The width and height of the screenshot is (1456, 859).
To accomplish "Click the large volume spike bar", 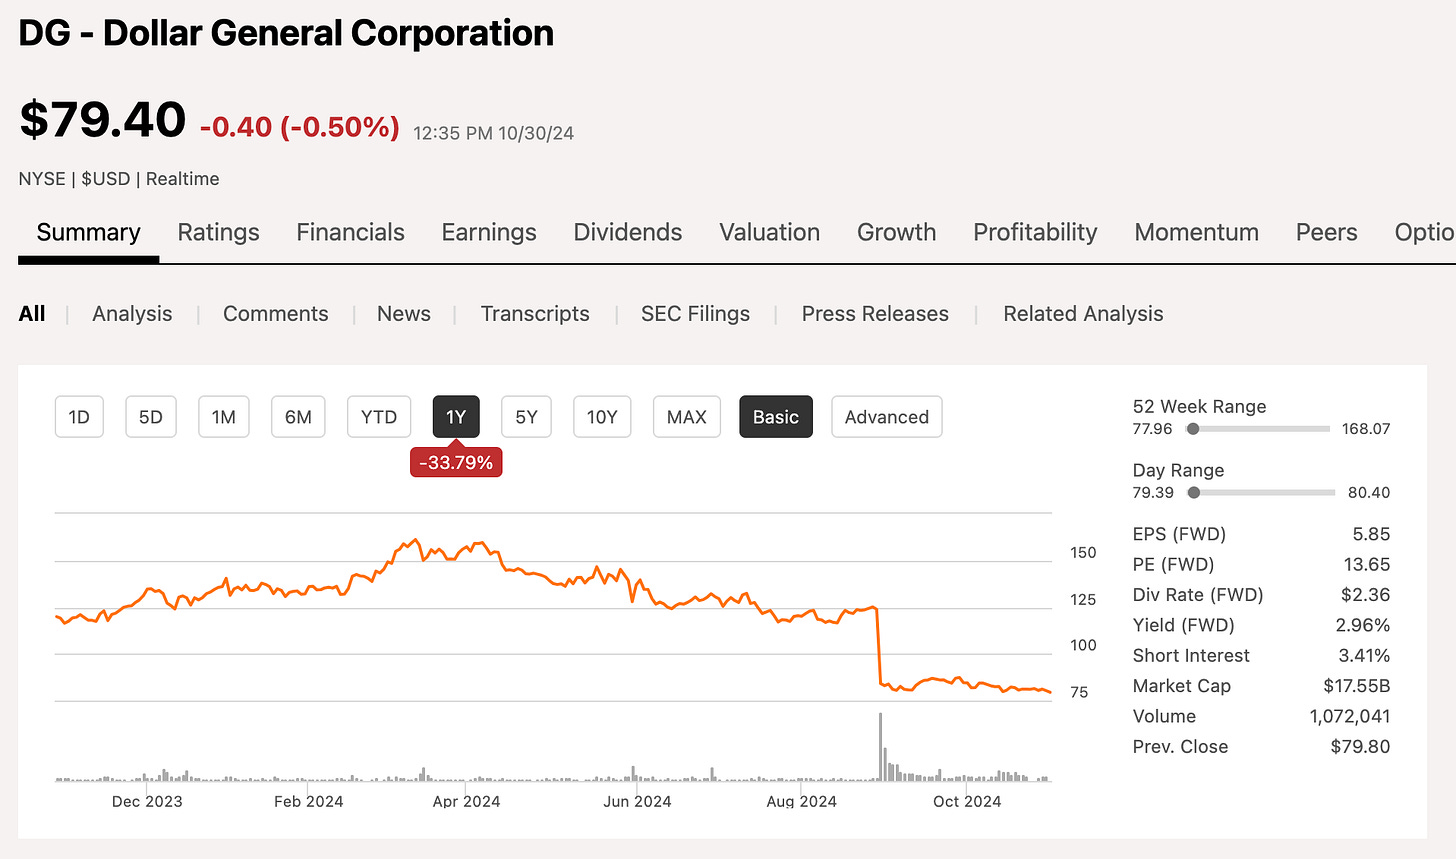I will [x=881, y=746].
